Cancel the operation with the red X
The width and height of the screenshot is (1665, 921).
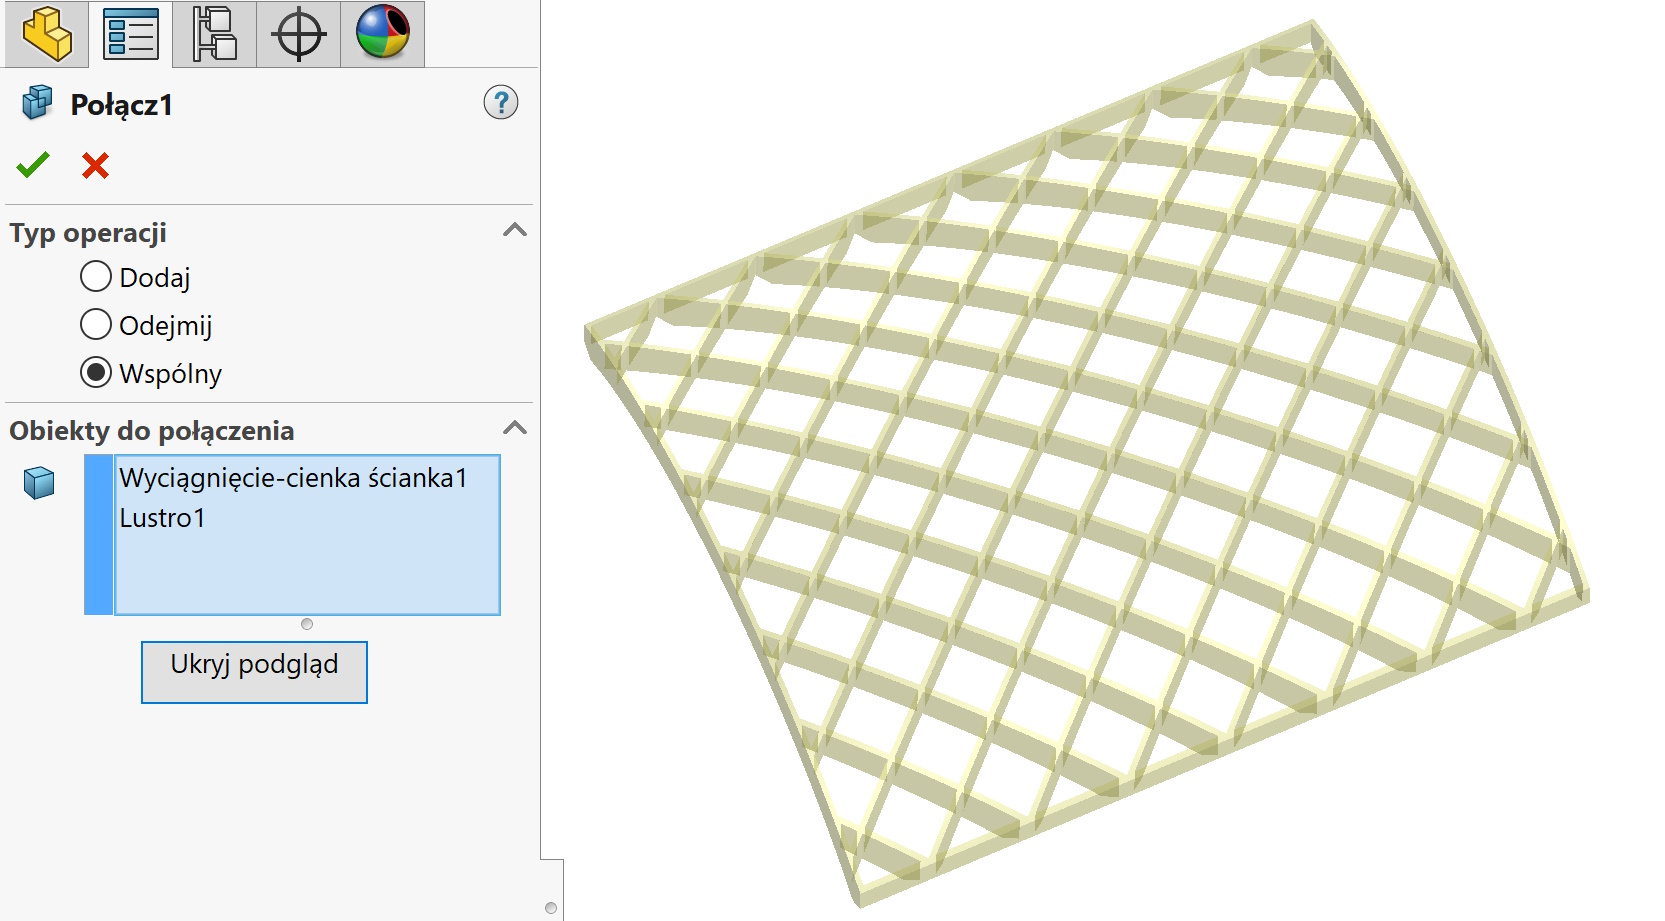pos(95,165)
